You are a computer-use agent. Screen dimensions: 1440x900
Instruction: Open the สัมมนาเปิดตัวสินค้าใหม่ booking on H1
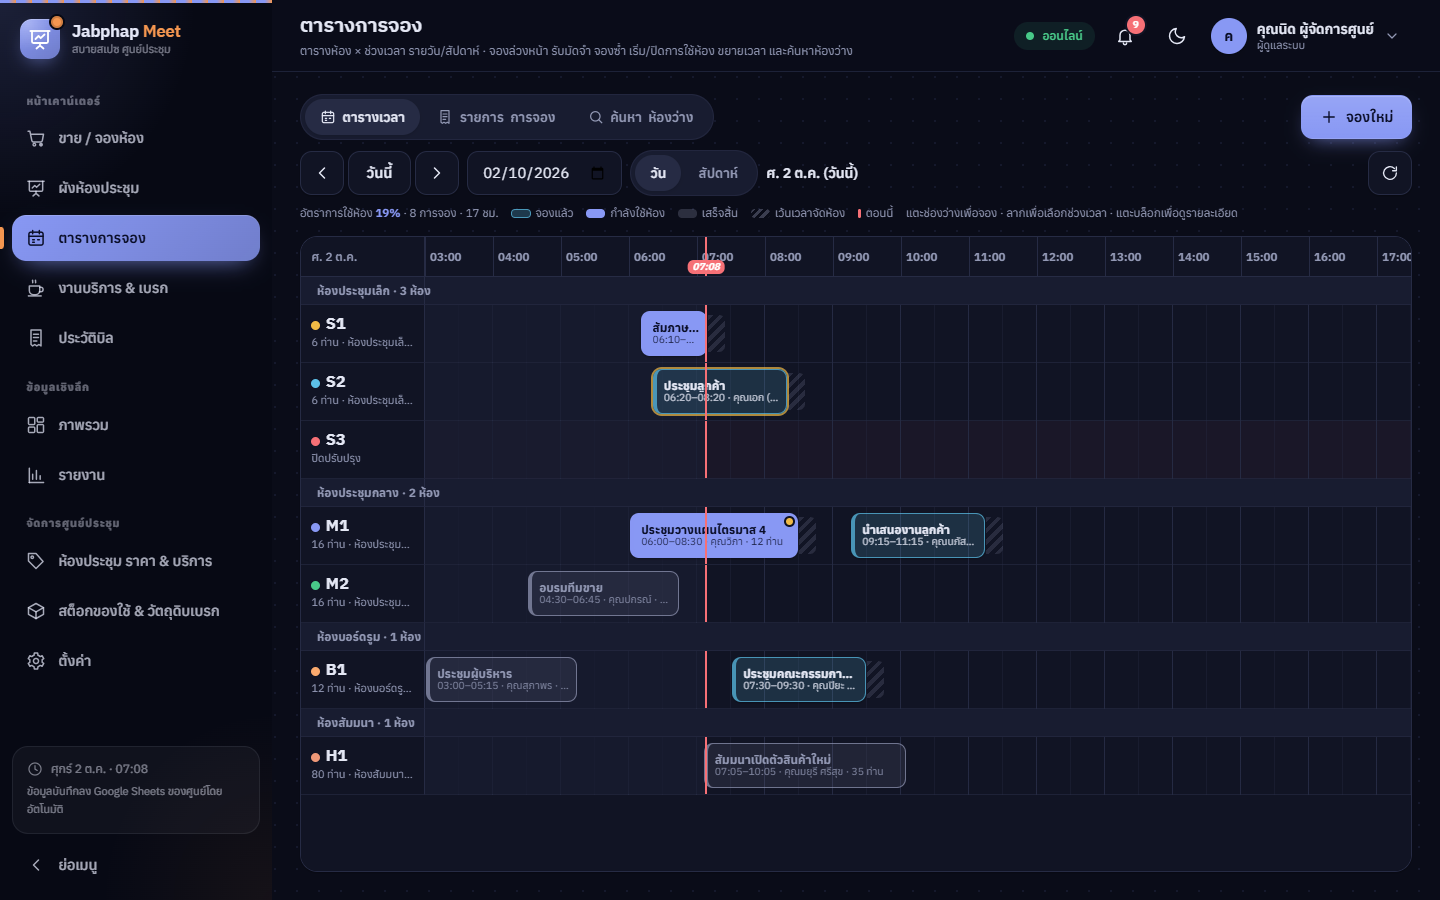point(805,765)
